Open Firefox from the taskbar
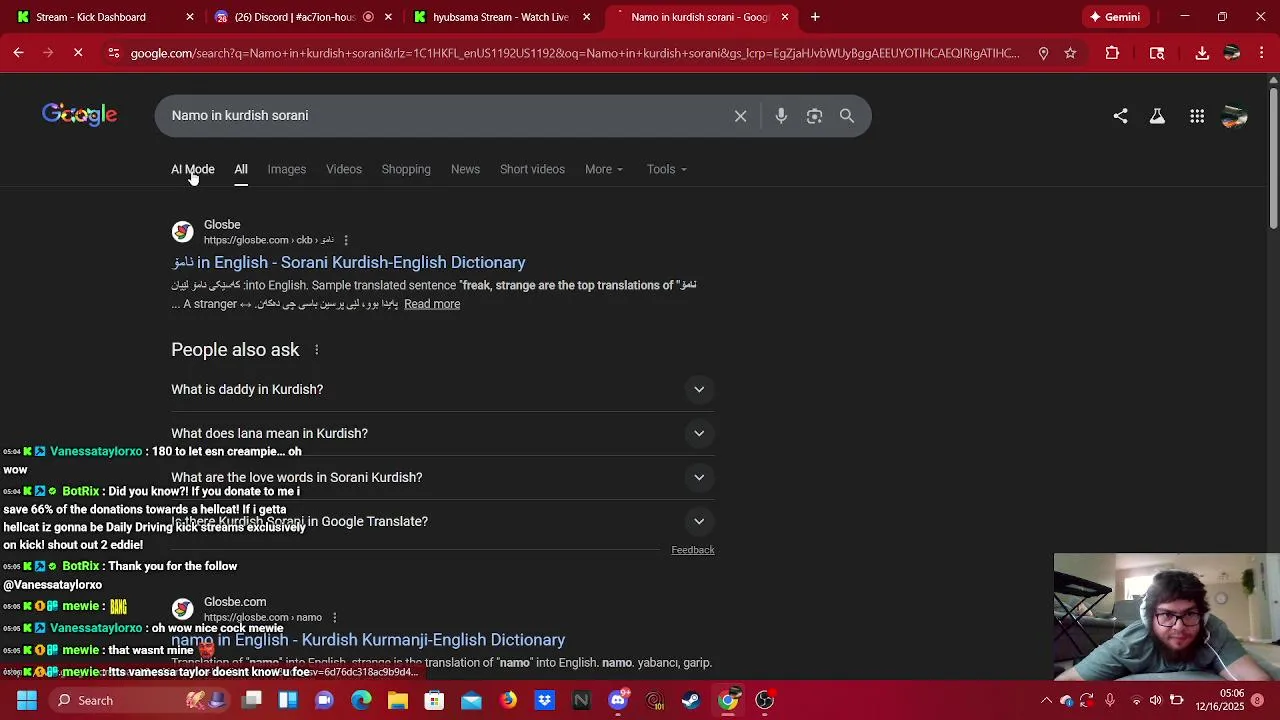The height and width of the screenshot is (720, 1280). [508, 700]
